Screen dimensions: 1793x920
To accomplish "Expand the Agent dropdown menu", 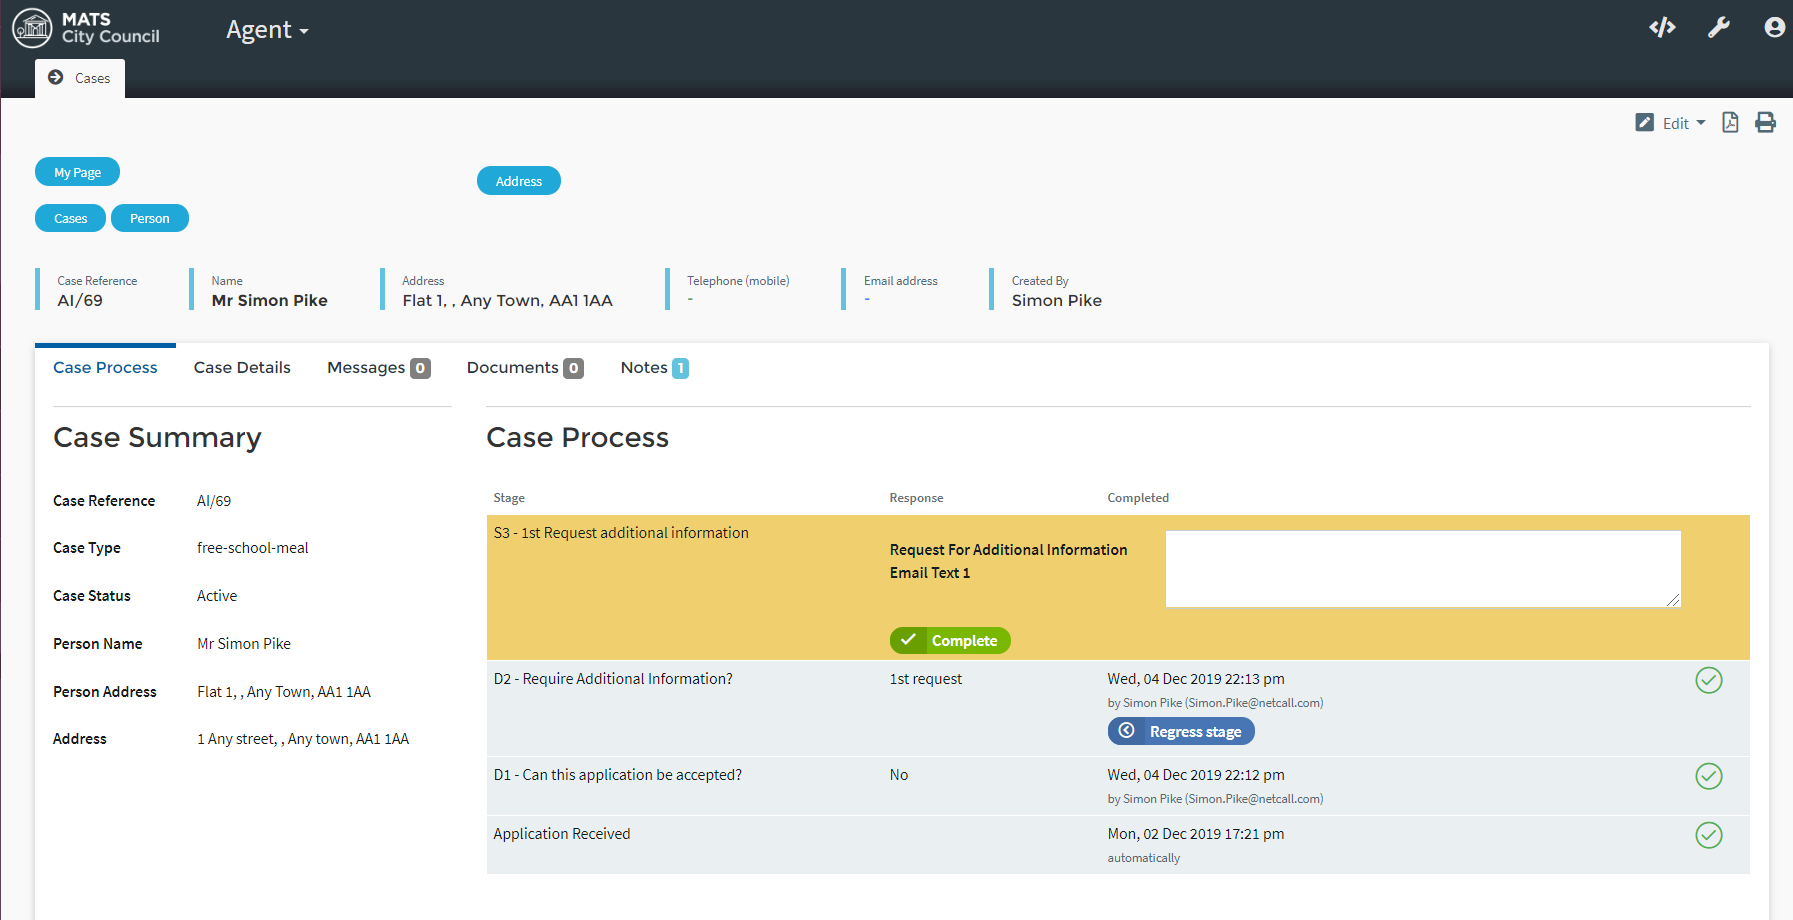I will (267, 30).
